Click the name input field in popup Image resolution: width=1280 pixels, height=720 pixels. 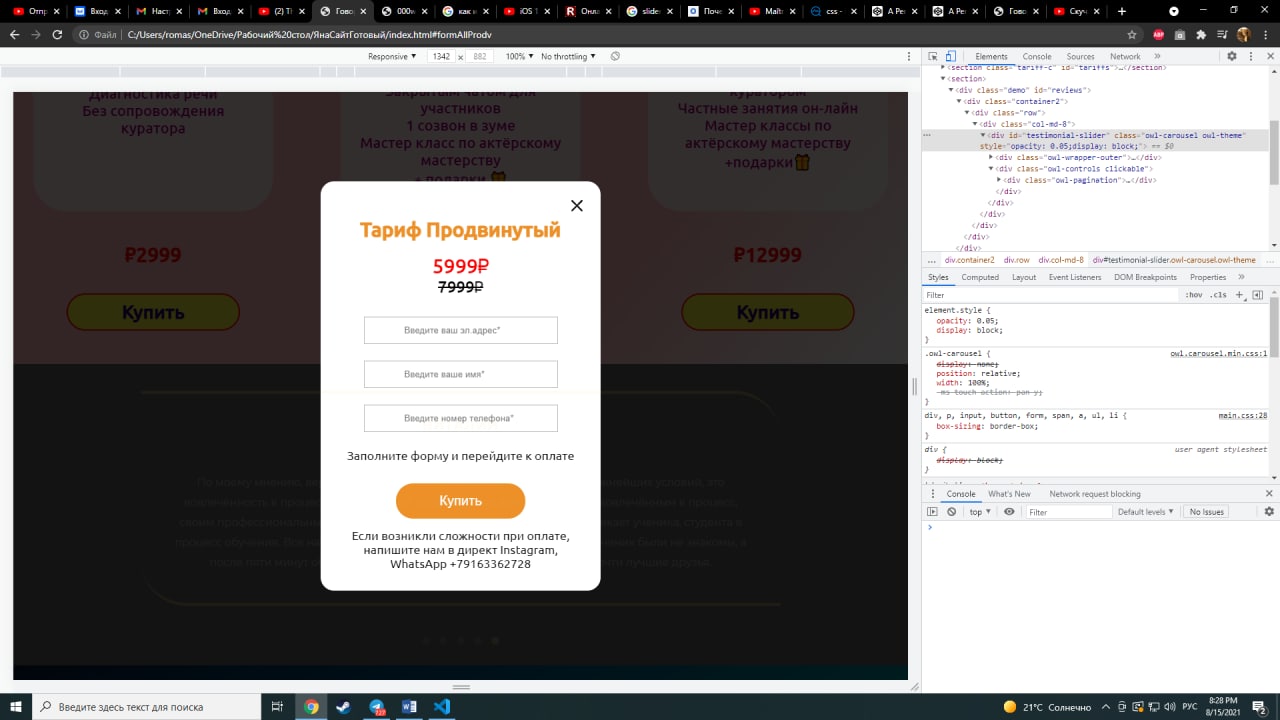(461, 374)
